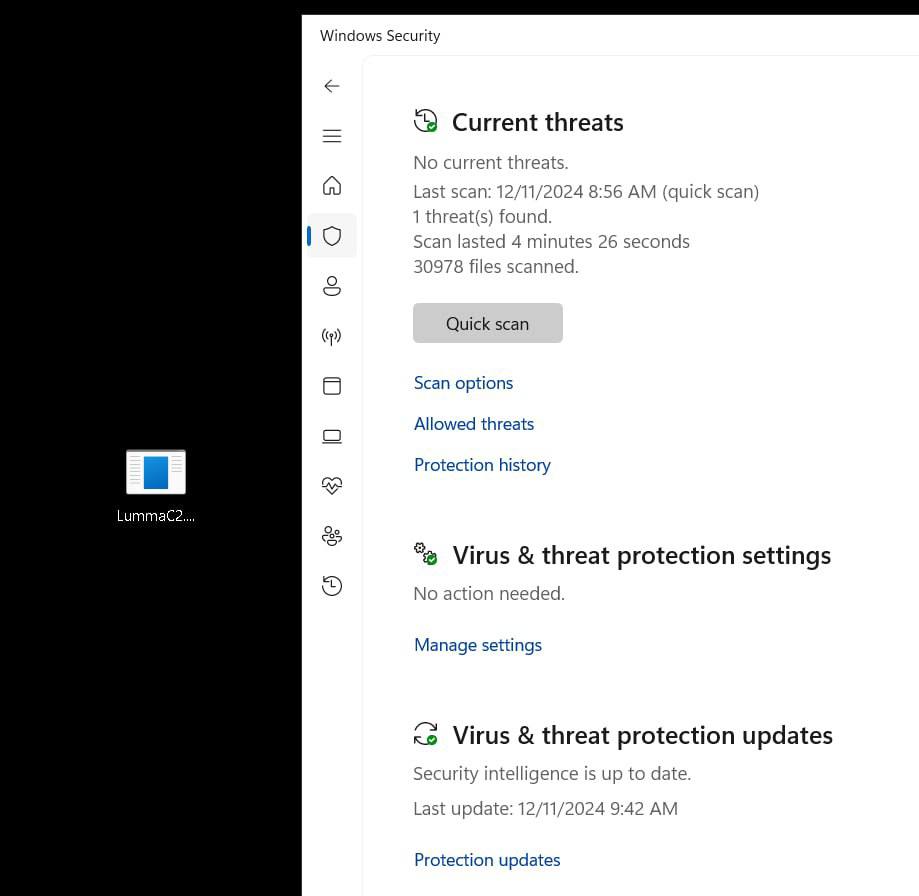919x896 pixels.
Task: Open Family options icon
Action: pyautogui.click(x=332, y=536)
